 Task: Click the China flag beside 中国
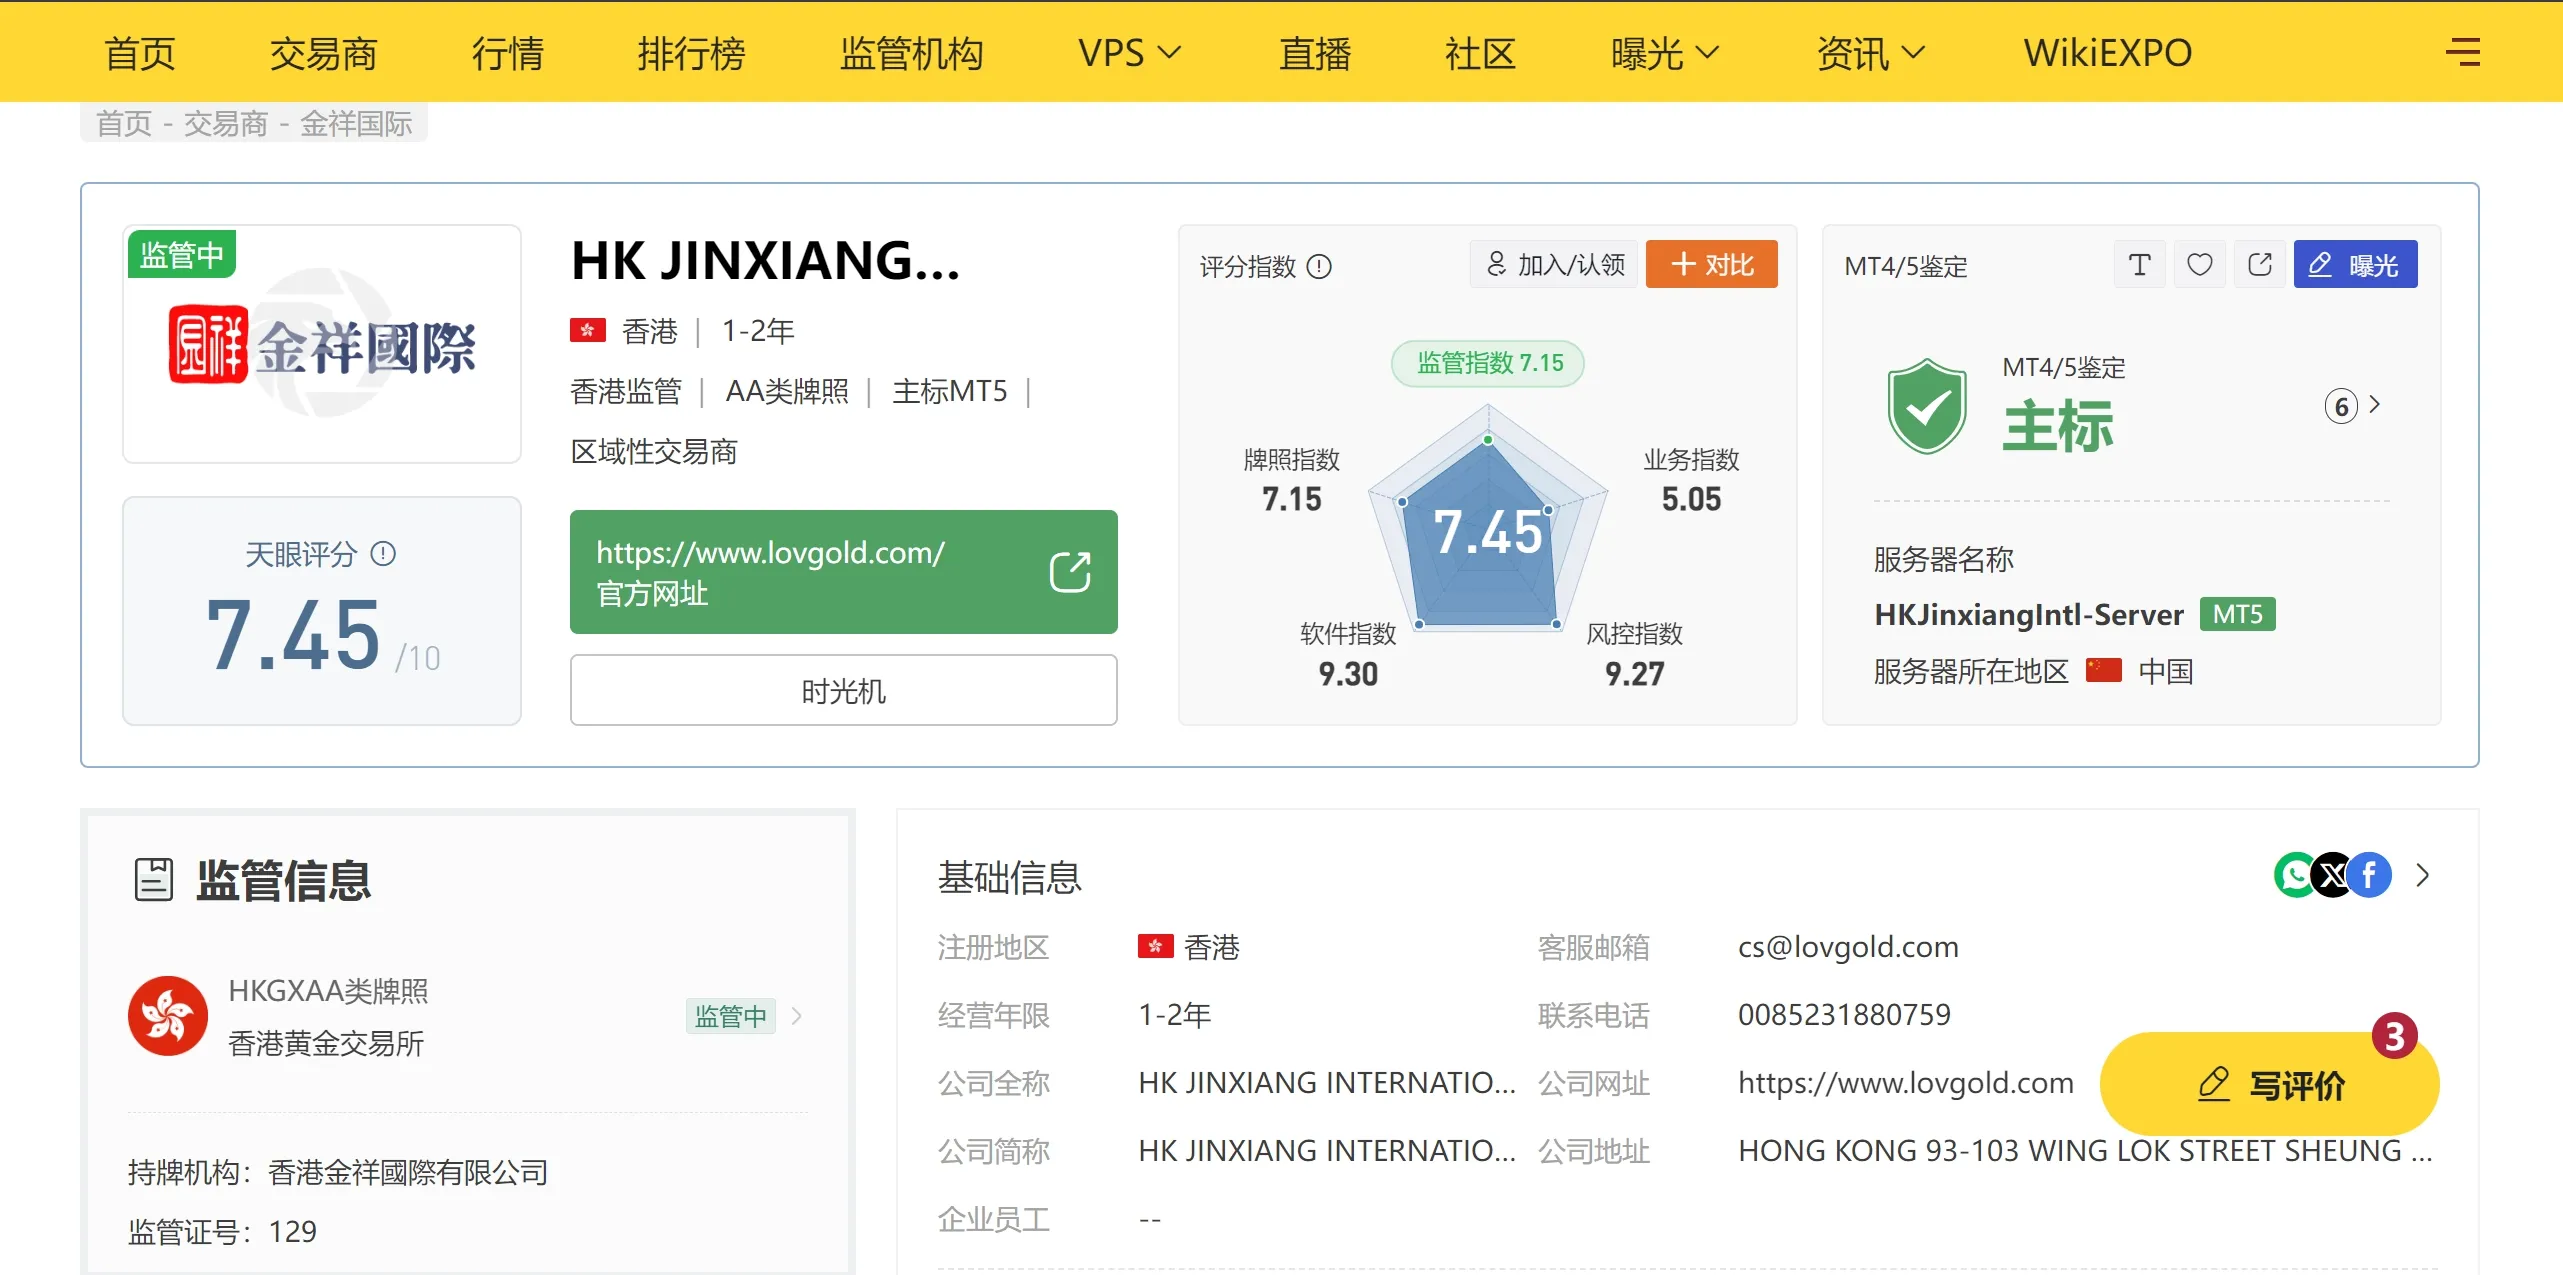(2103, 670)
